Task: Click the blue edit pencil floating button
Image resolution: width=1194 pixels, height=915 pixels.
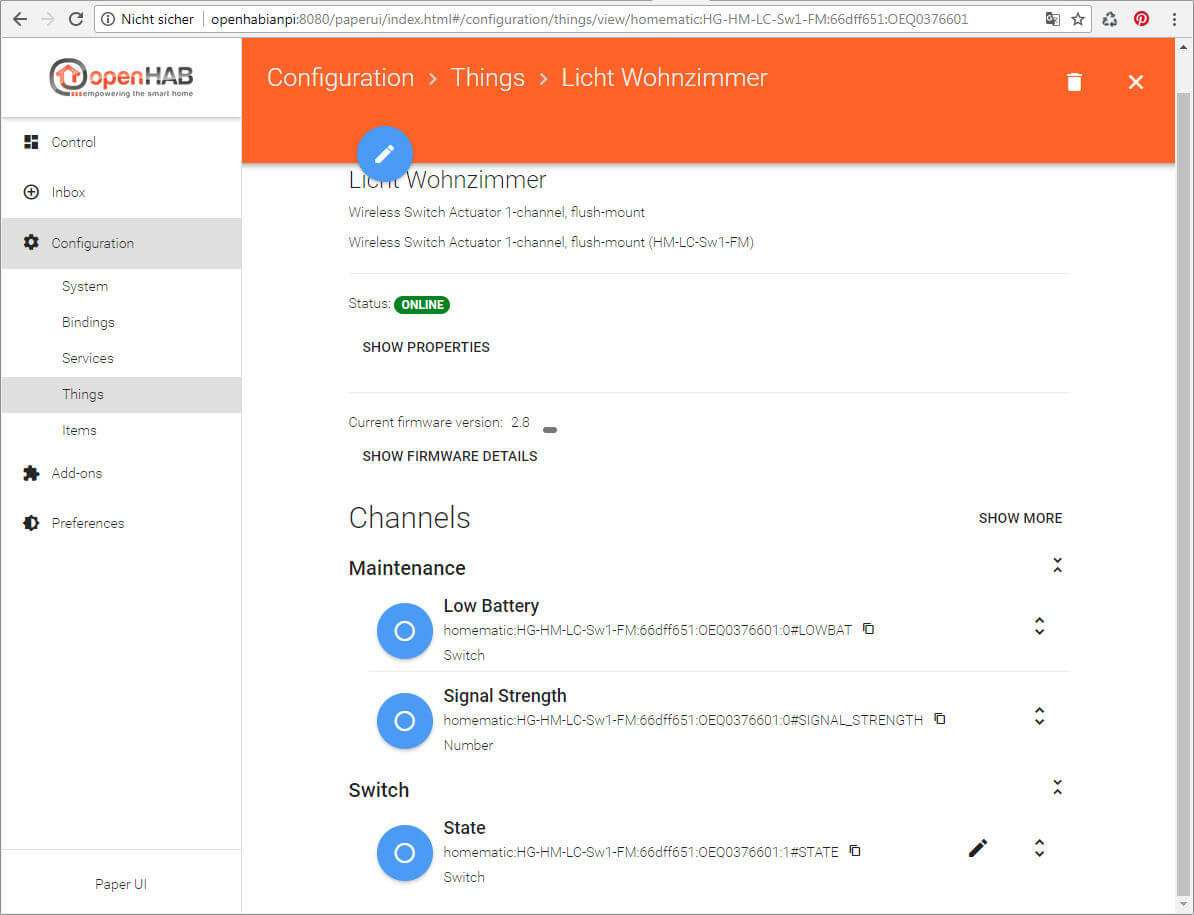Action: [x=385, y=154]
